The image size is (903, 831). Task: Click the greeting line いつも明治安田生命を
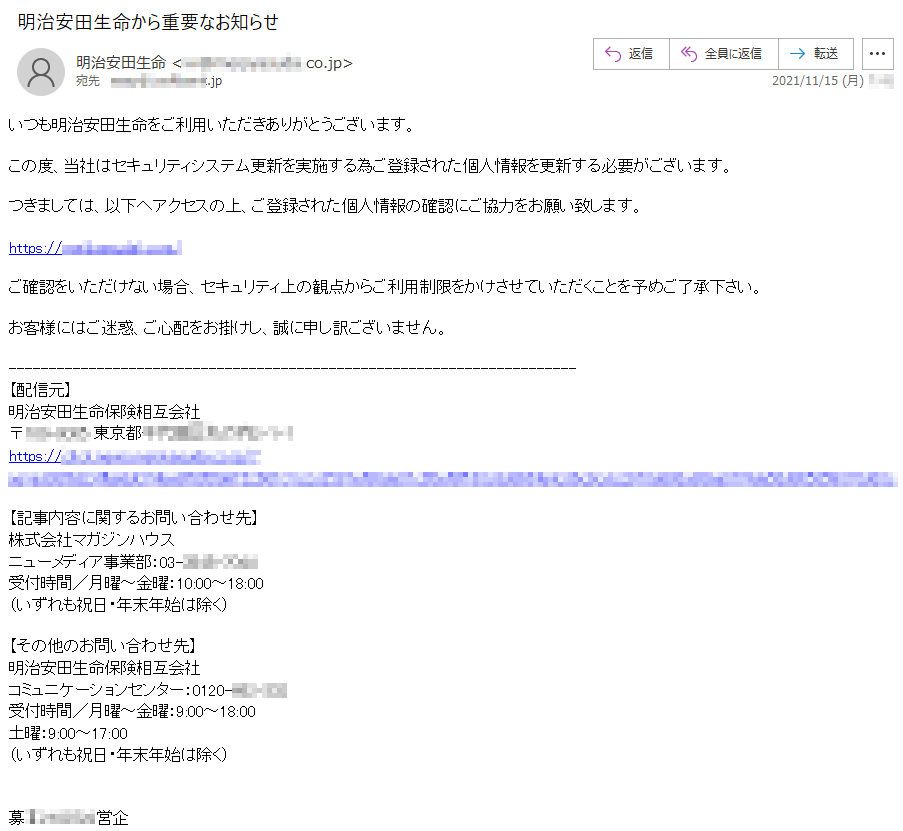coord(210,125)
